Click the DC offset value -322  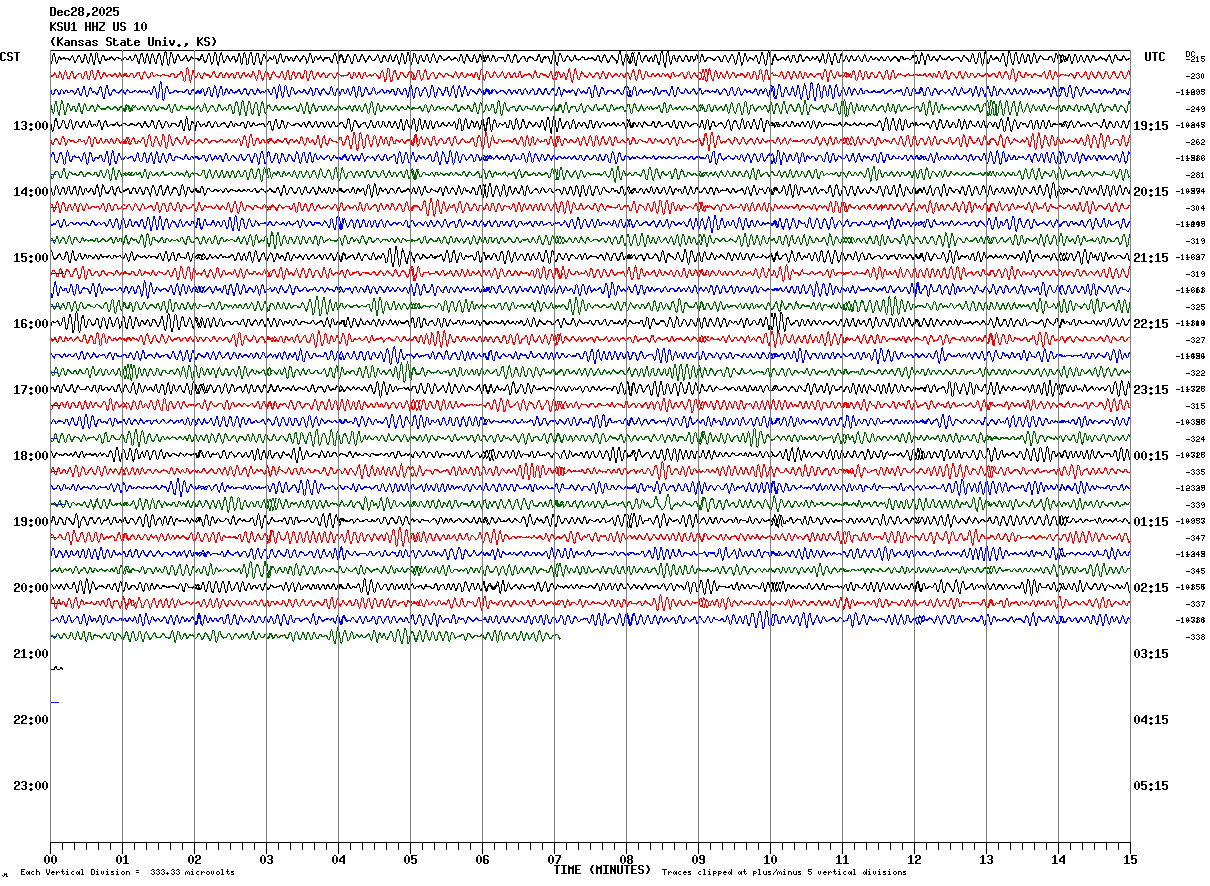click(1195, 373)
